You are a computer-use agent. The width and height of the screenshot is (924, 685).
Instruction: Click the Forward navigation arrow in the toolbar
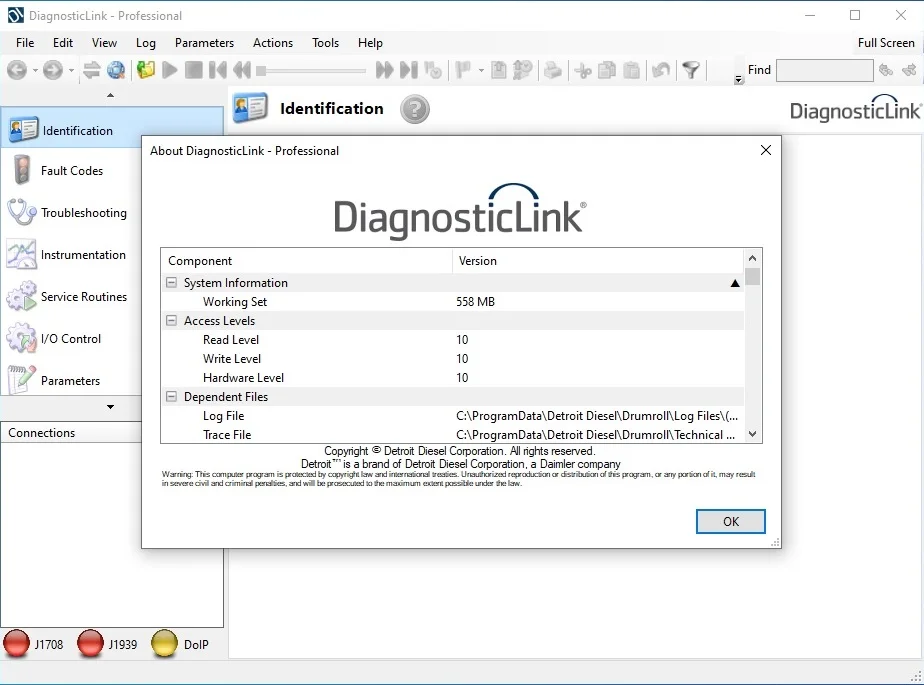(53, 70)
